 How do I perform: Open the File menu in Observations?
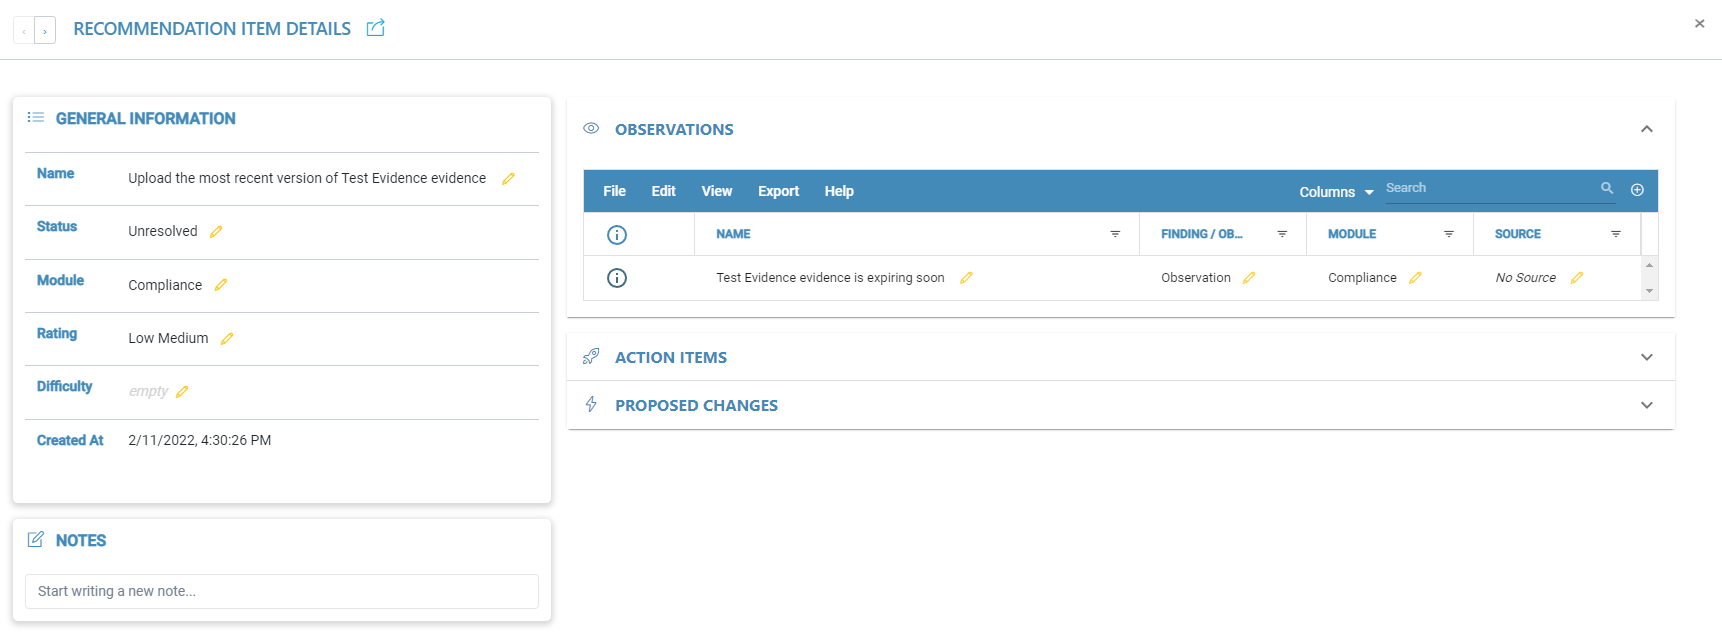[614, 191]
